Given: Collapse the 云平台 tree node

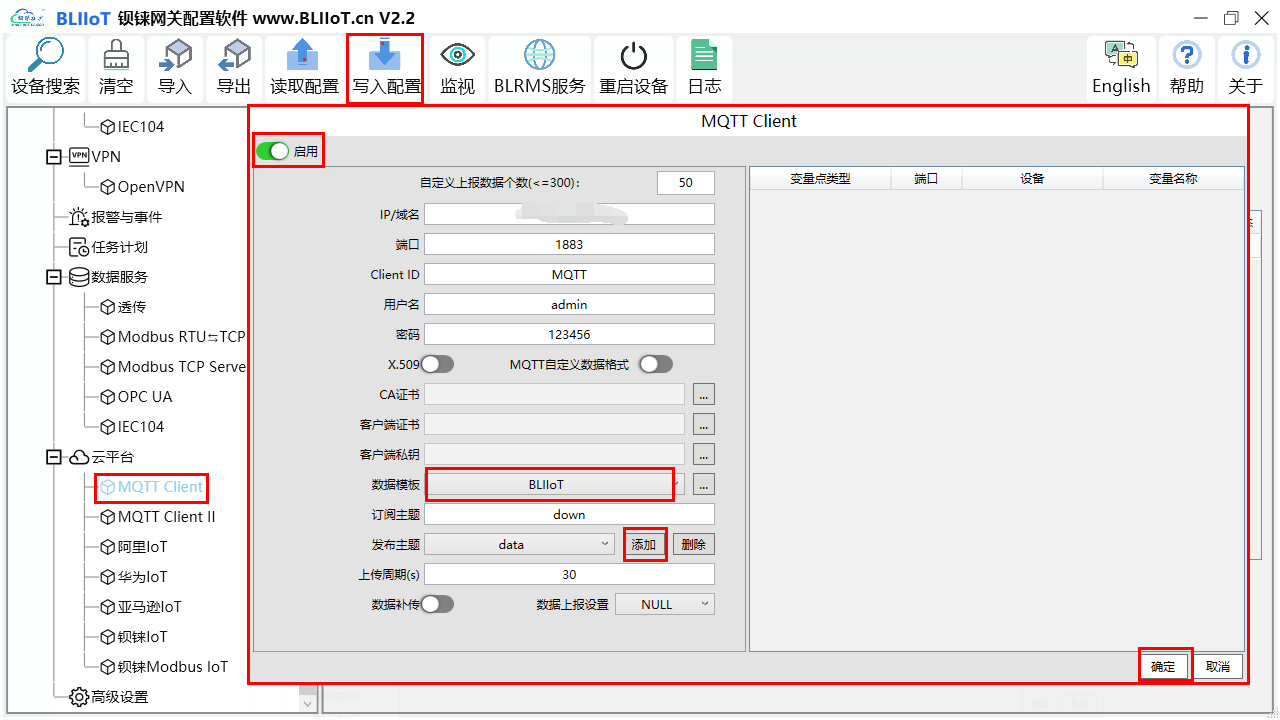Looking at the screenshot, I should pos(54,457).
